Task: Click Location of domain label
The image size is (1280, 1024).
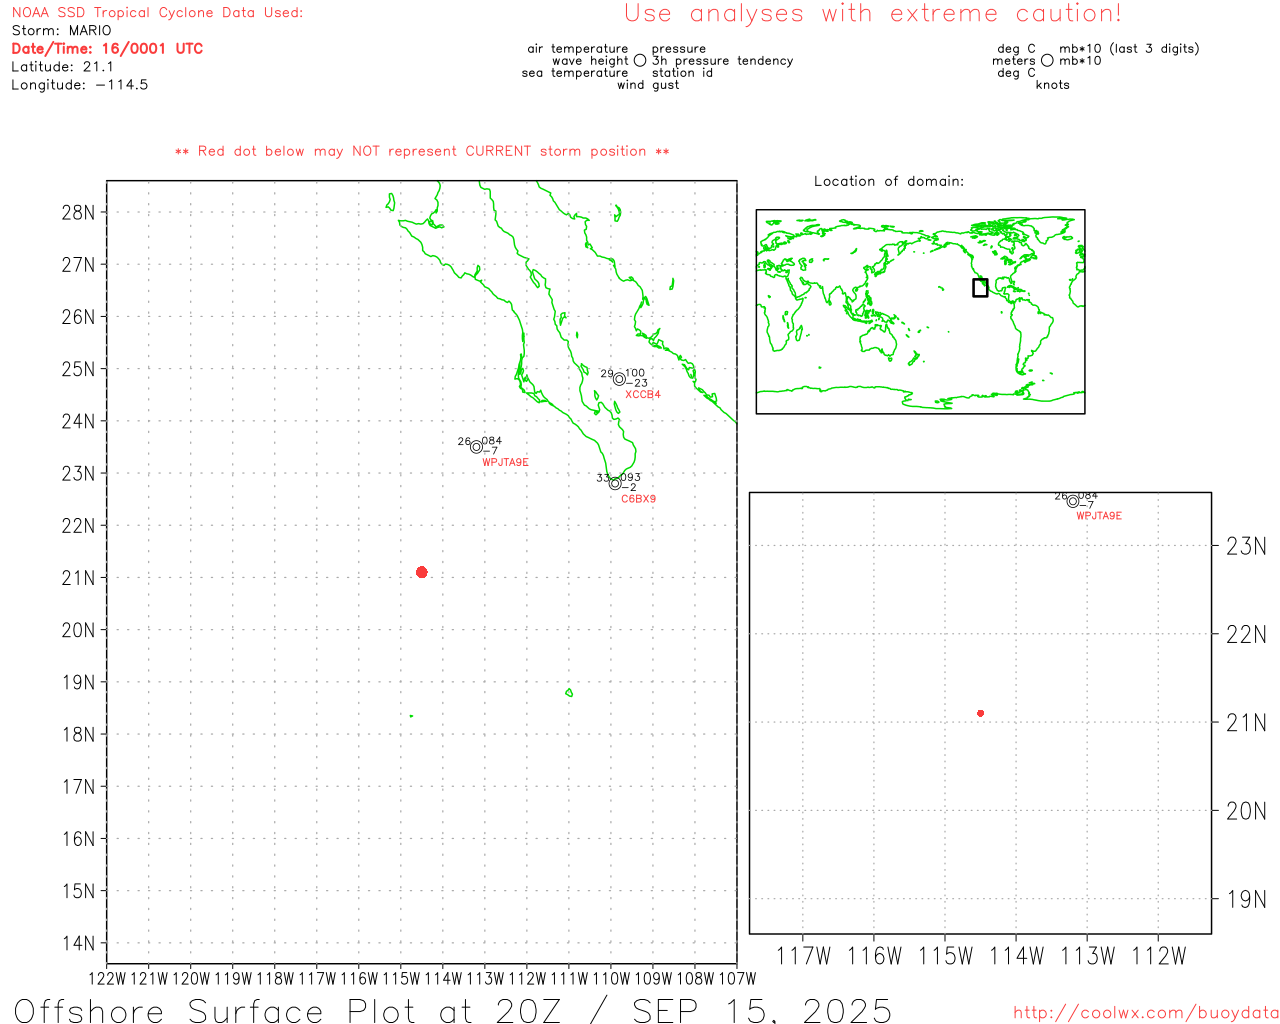Action: coord(889,181)
